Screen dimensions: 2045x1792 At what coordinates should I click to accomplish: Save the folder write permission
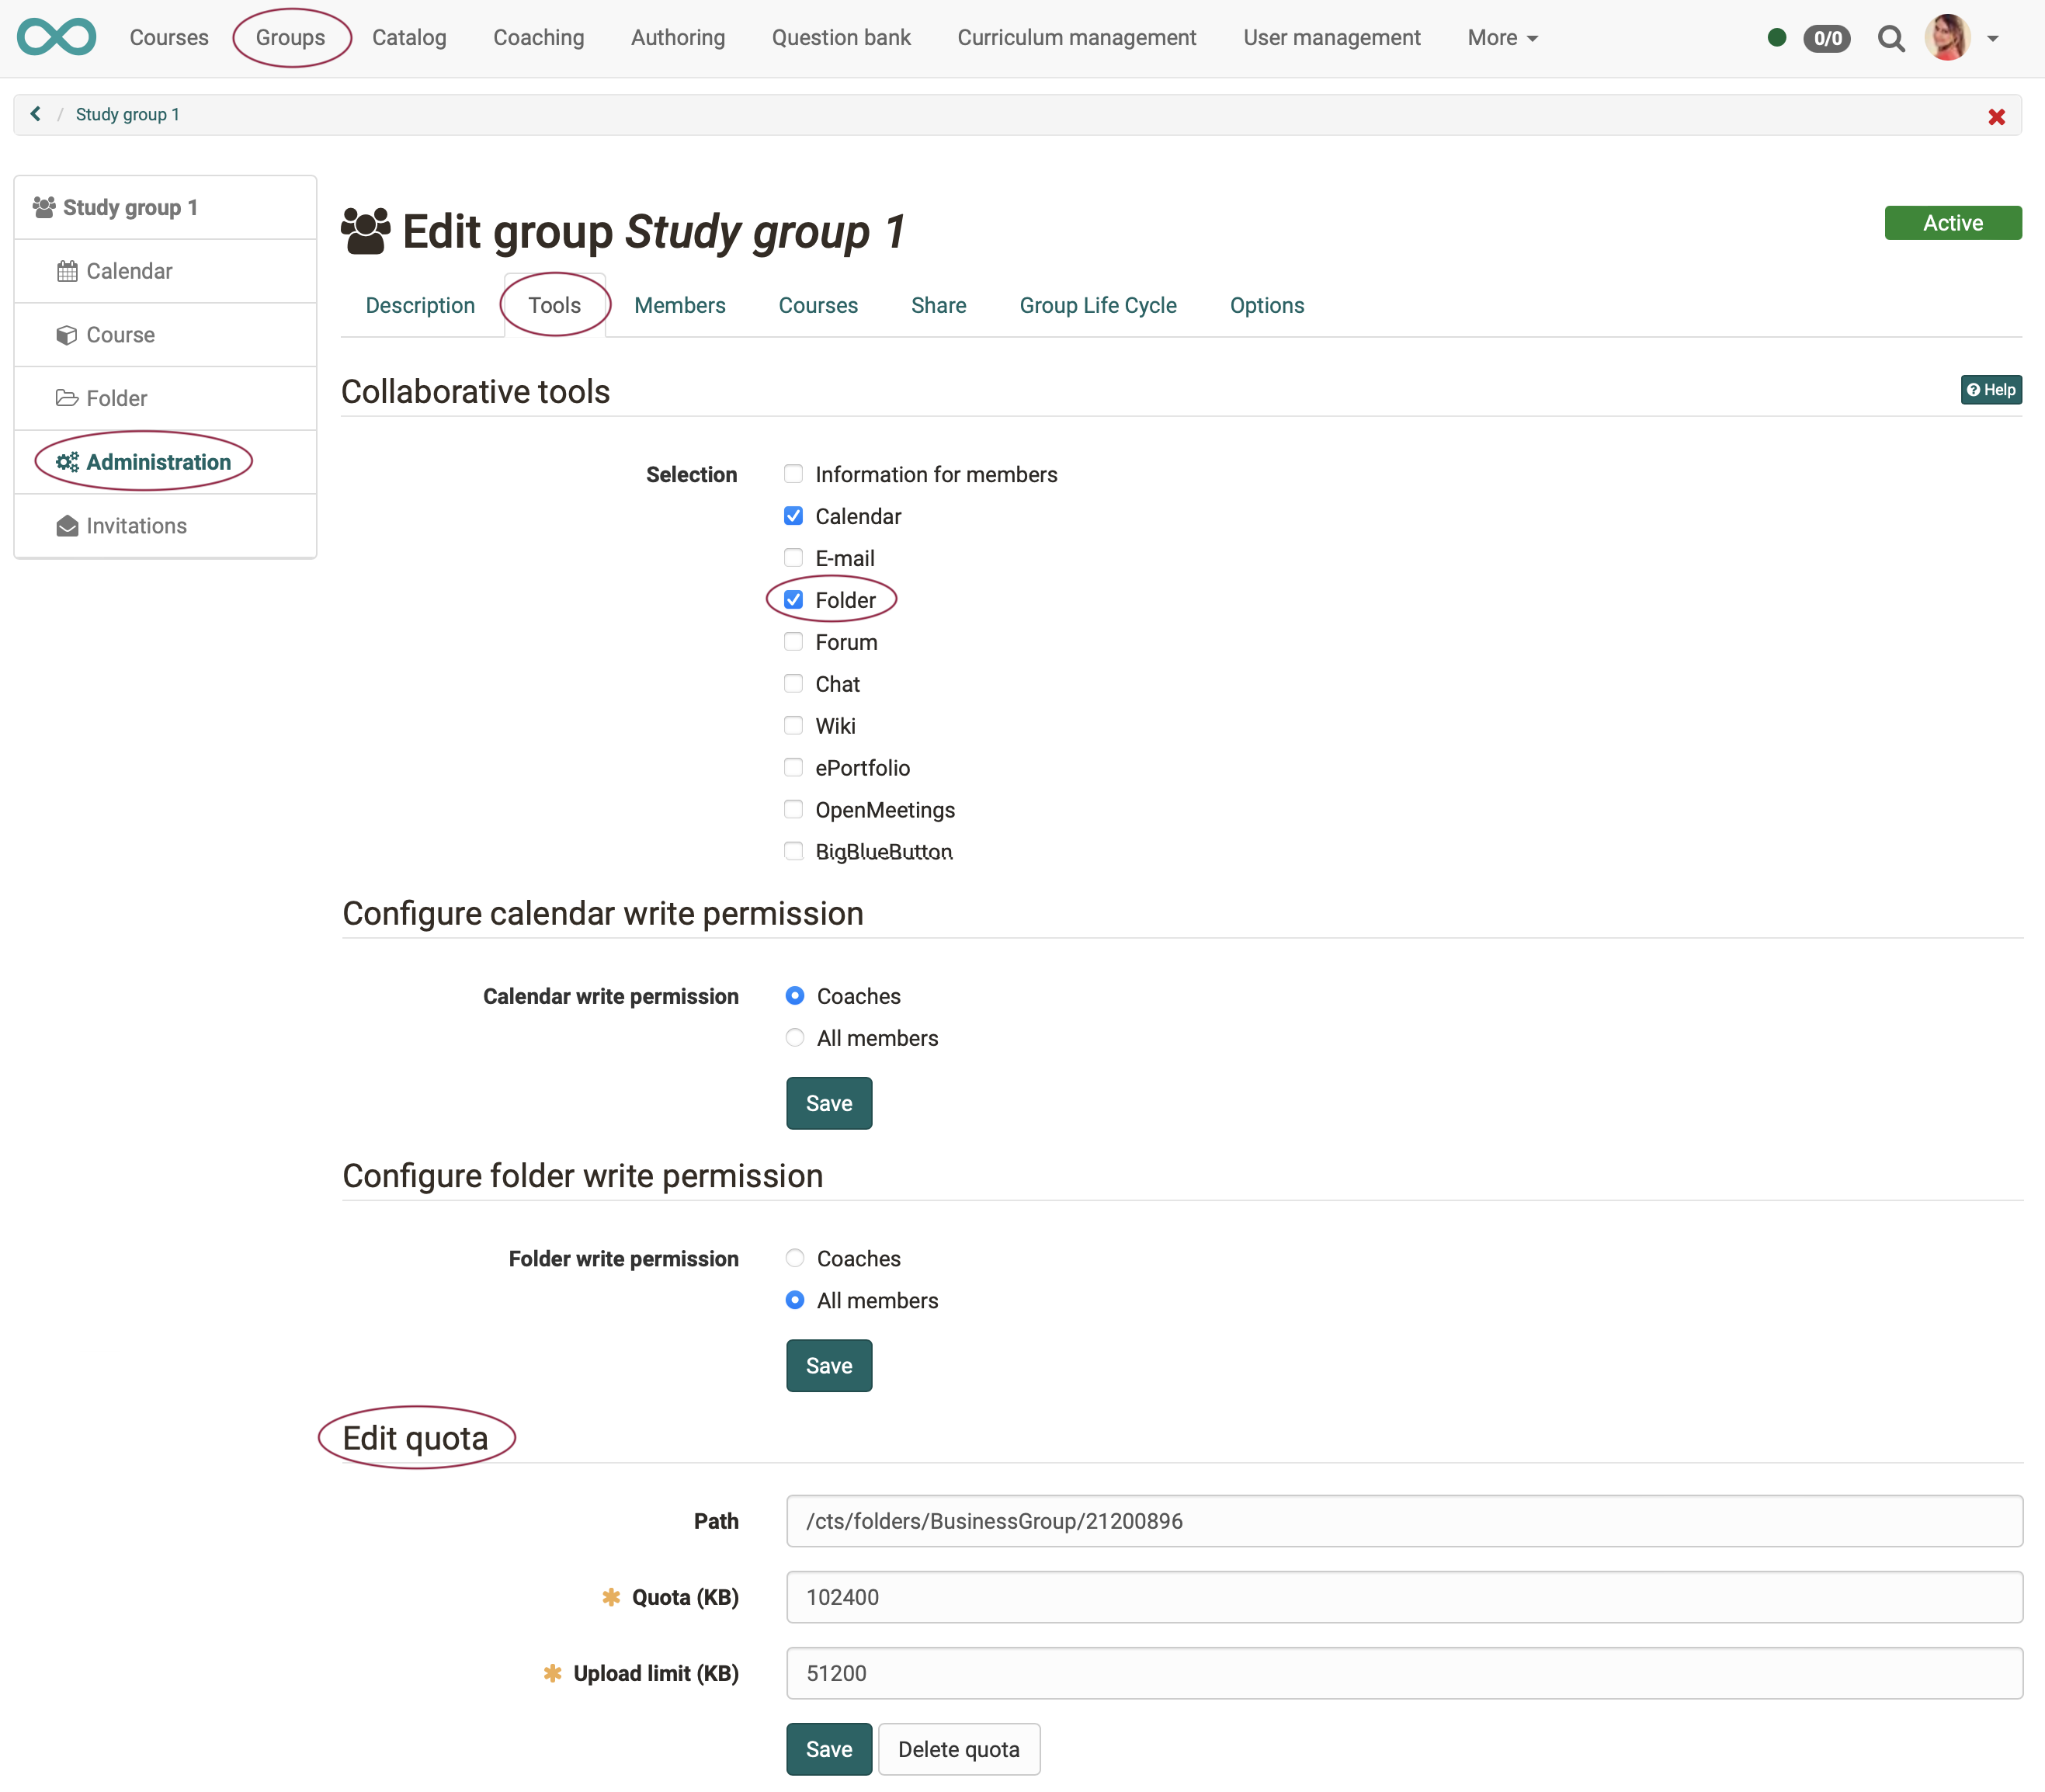tap(828, 1365)
